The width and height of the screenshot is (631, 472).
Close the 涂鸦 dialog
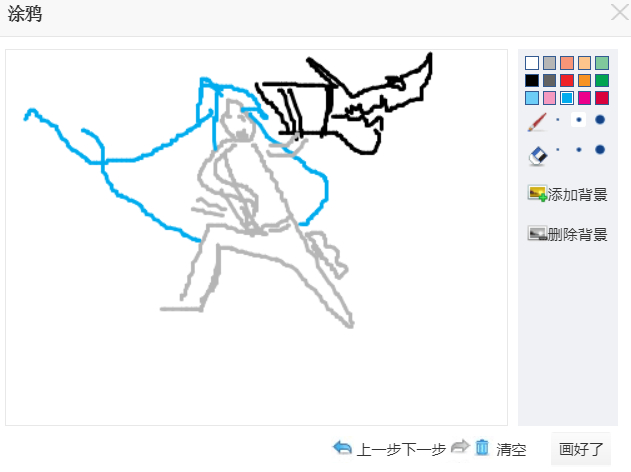pos(620,12)
